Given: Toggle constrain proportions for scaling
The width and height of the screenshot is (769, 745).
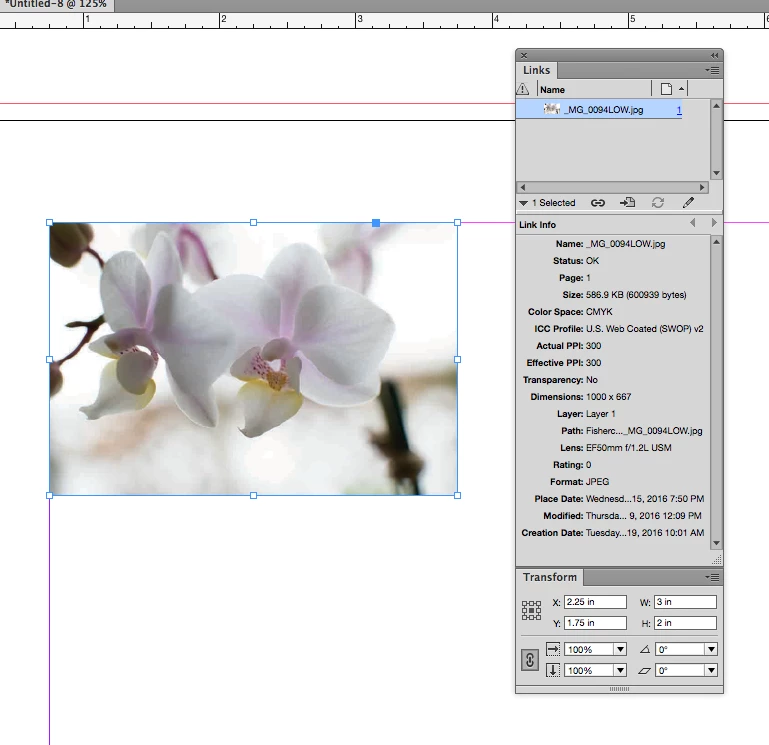Looking at the screenshot, I should pyautogui.click(x=530, y=660).
